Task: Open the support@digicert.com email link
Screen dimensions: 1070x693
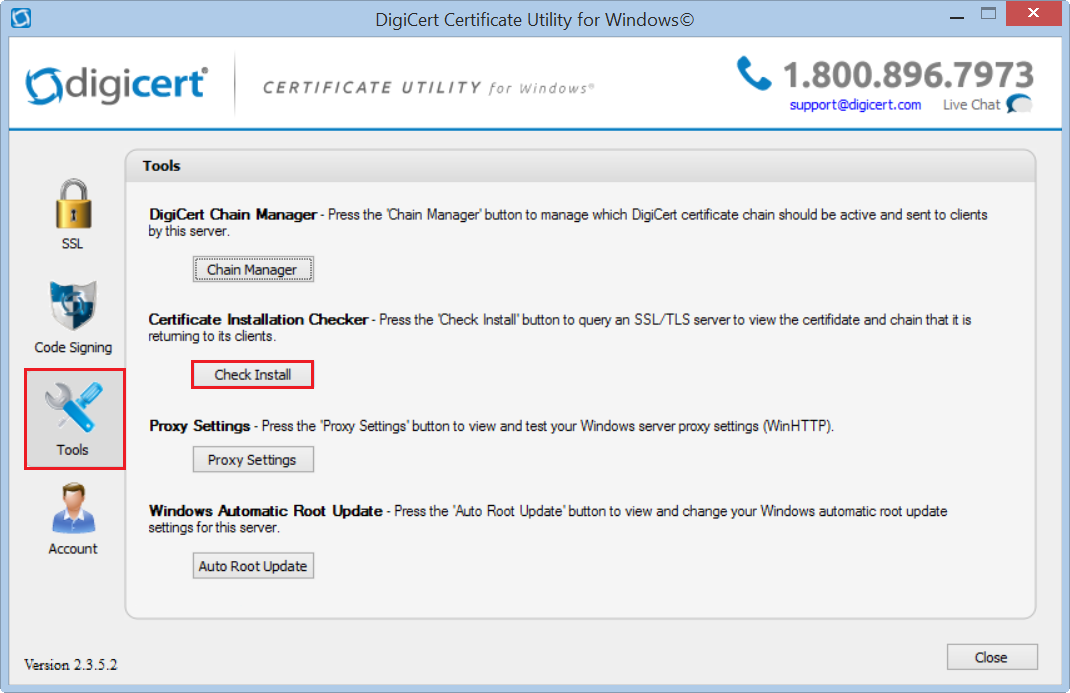Action: [855, 105]
